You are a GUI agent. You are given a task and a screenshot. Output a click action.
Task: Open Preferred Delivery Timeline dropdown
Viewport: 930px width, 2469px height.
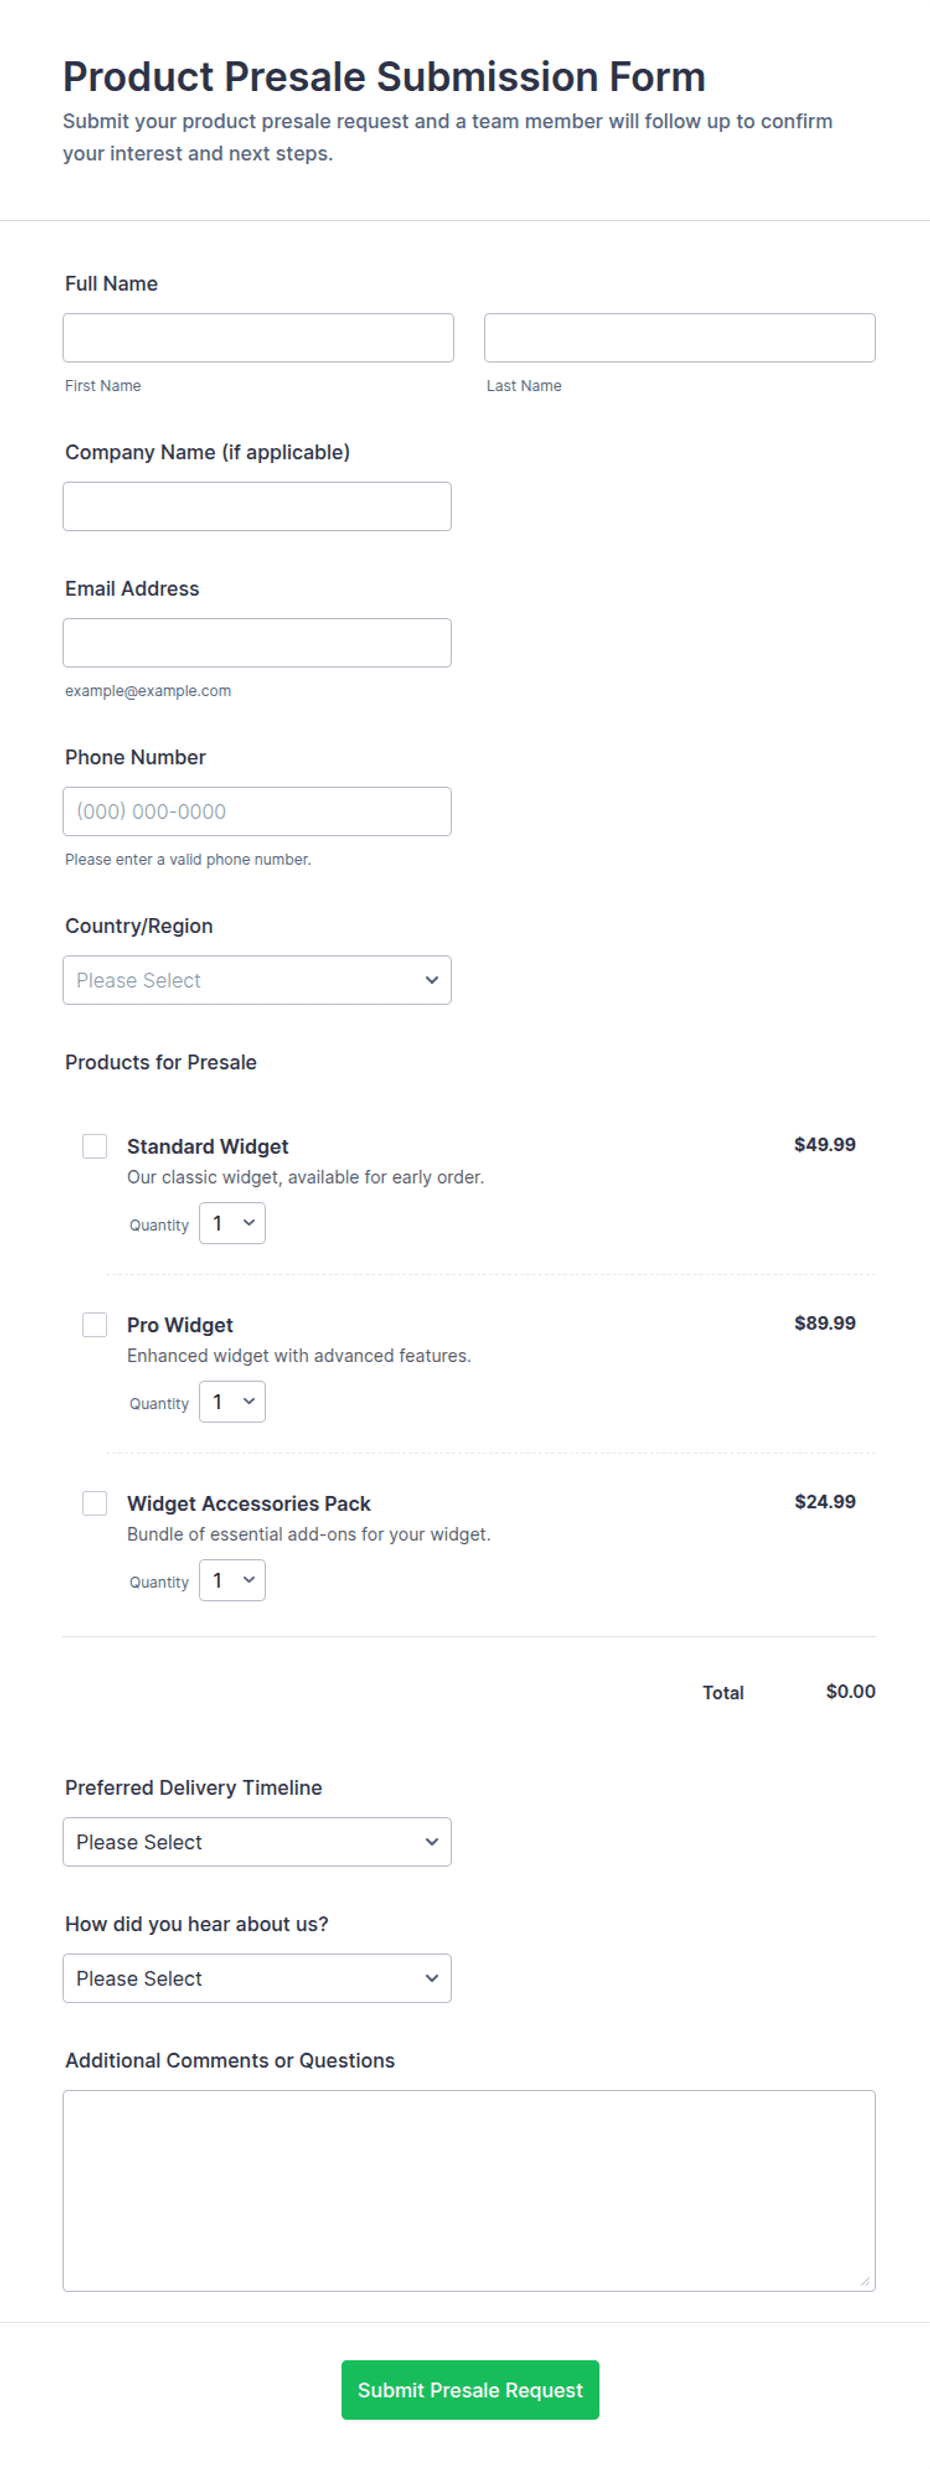pos(257,1842)
